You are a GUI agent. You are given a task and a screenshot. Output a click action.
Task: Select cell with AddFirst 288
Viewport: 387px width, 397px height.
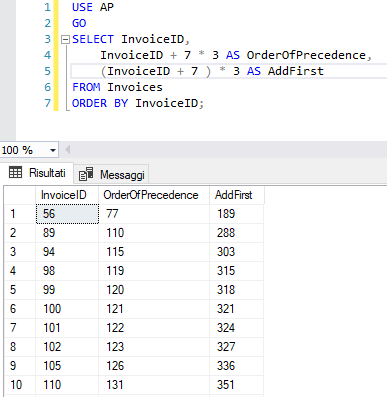coord(237,233)
